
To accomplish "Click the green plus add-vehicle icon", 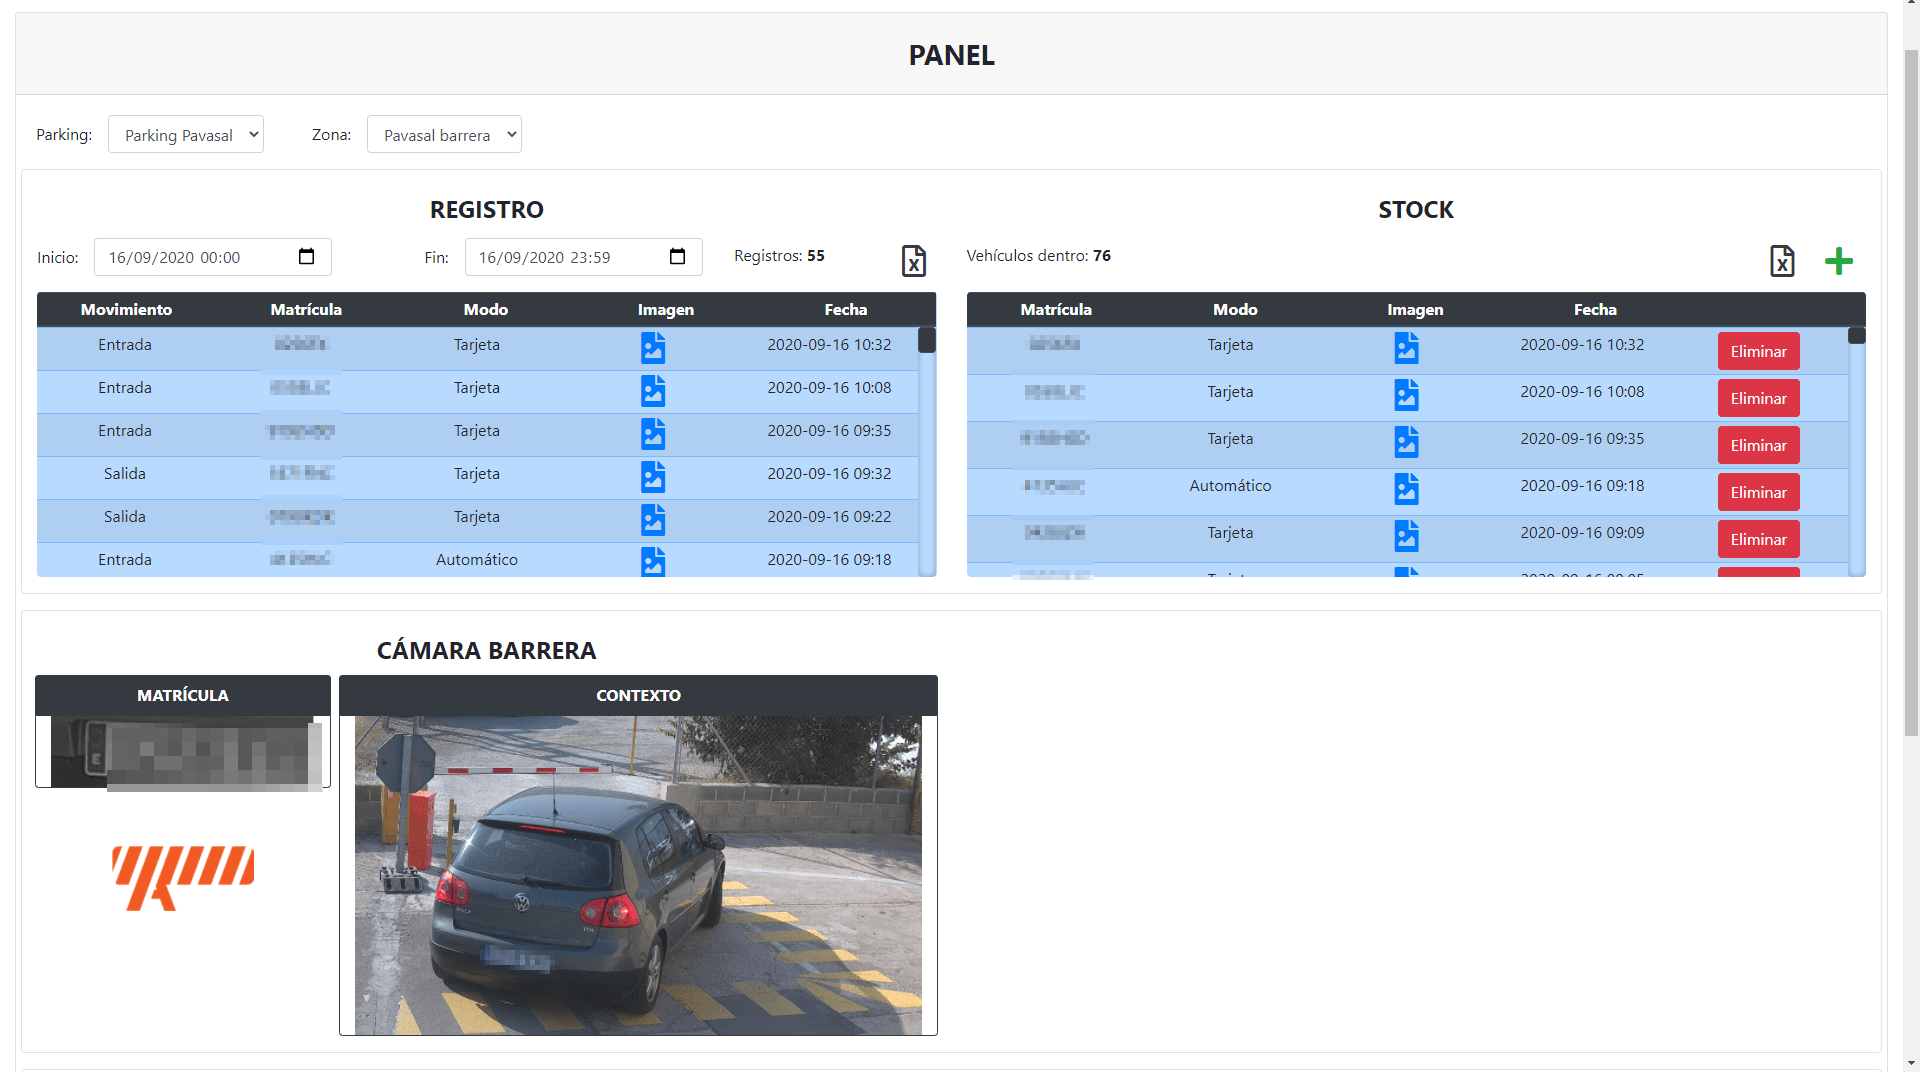I will click(1838, 261).
